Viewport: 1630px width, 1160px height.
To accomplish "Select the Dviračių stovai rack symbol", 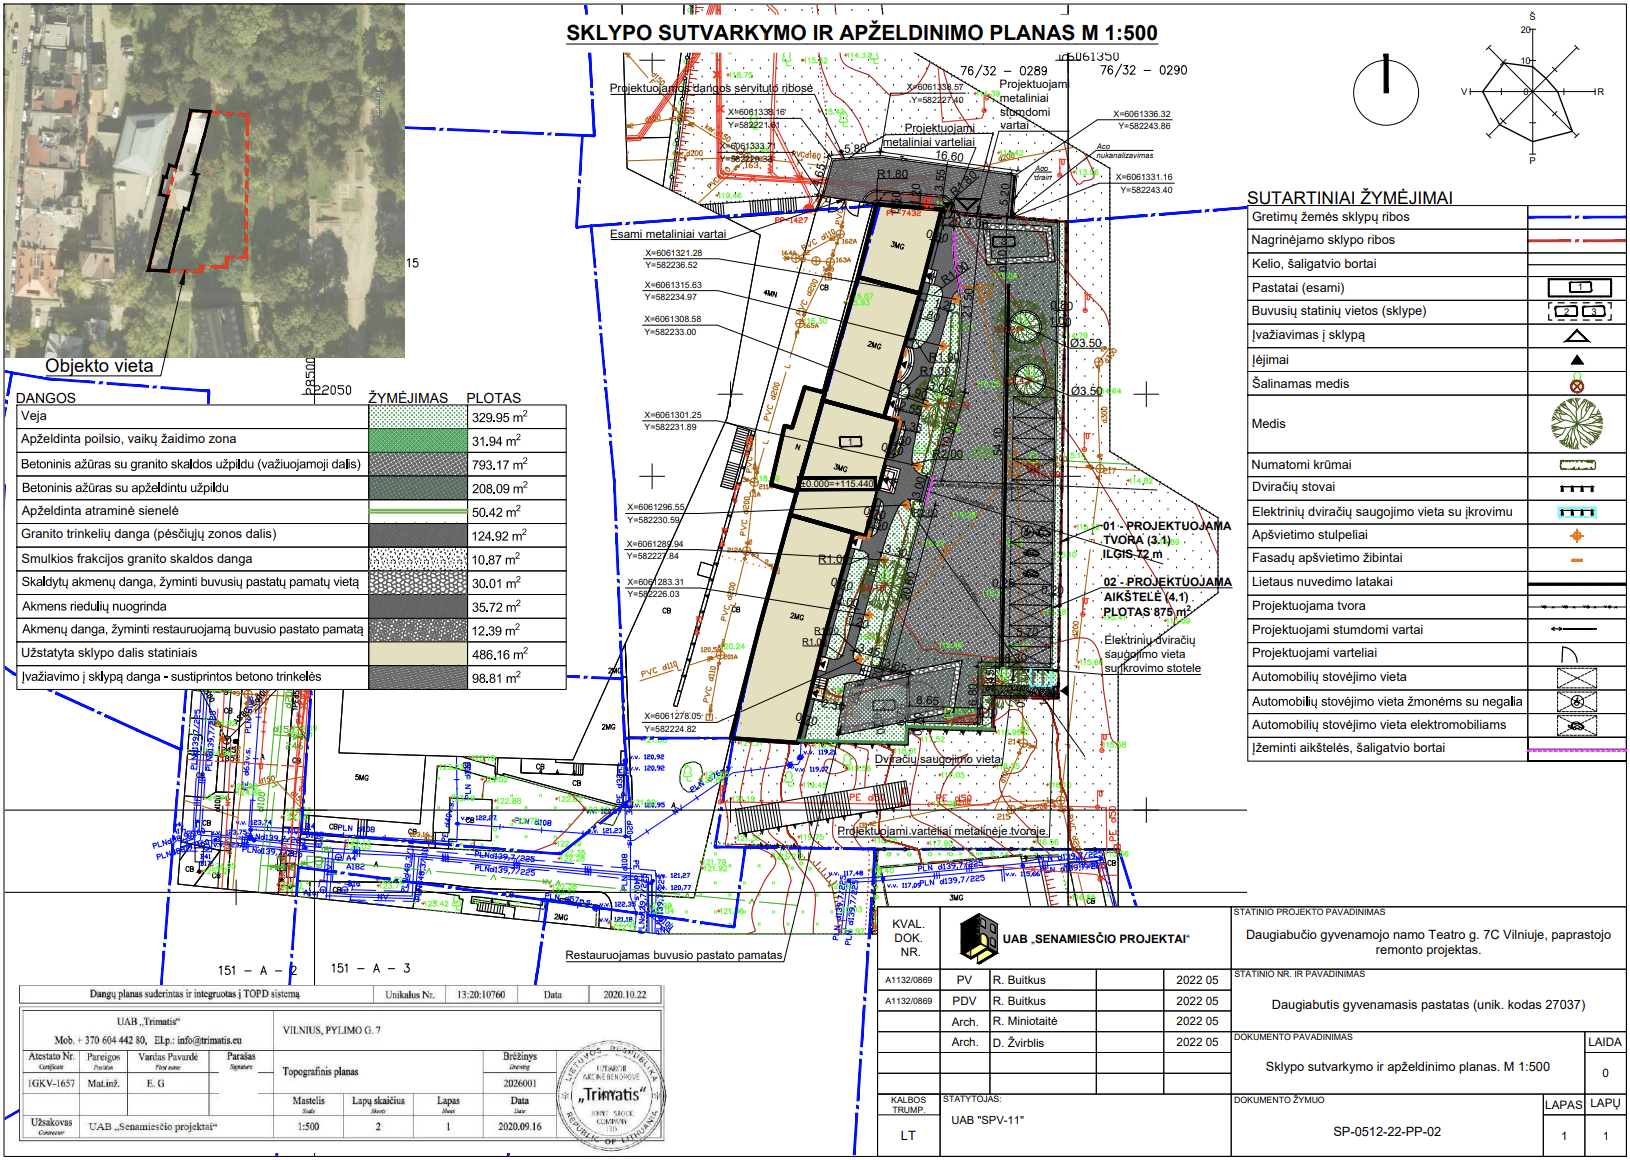I will [1576, 488].
